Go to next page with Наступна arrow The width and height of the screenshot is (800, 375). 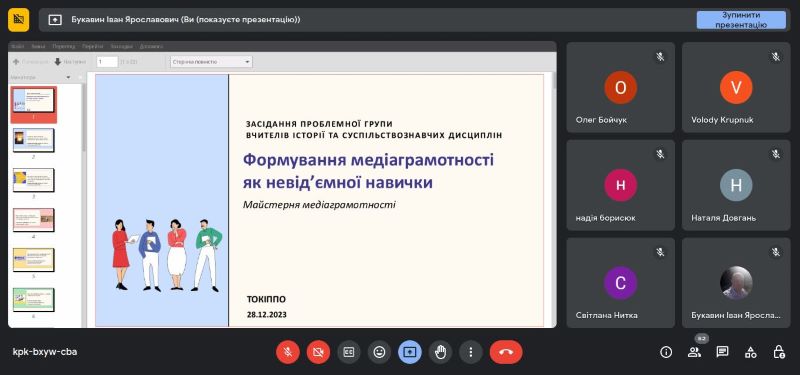tap(70, 62)
